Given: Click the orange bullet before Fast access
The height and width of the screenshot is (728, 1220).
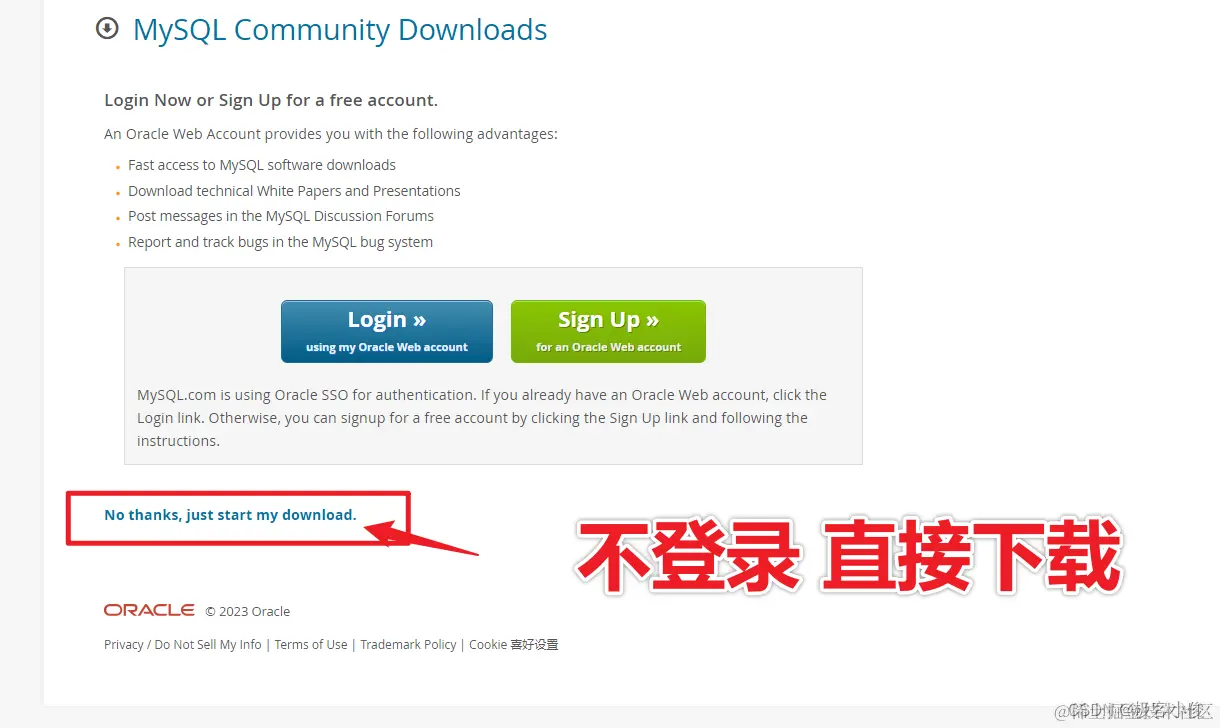Looking at the screenshot, I should point(118,168).
